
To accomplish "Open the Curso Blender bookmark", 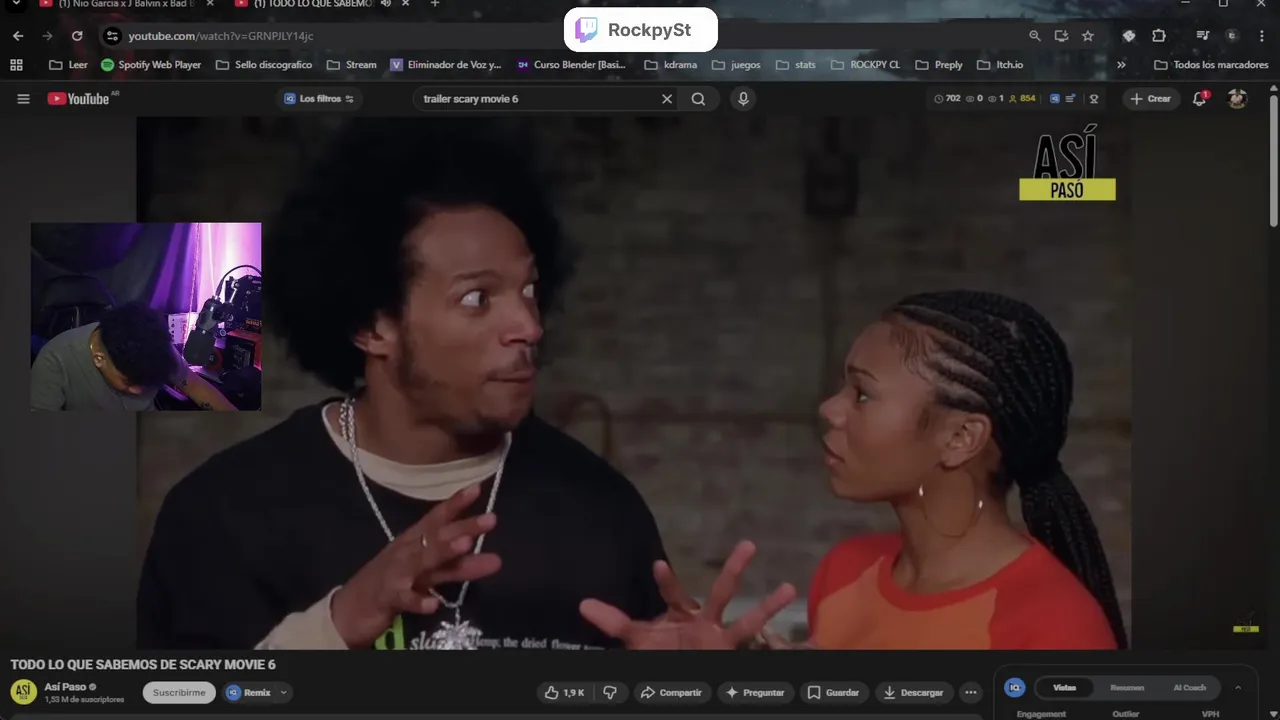I will [571, 65].
